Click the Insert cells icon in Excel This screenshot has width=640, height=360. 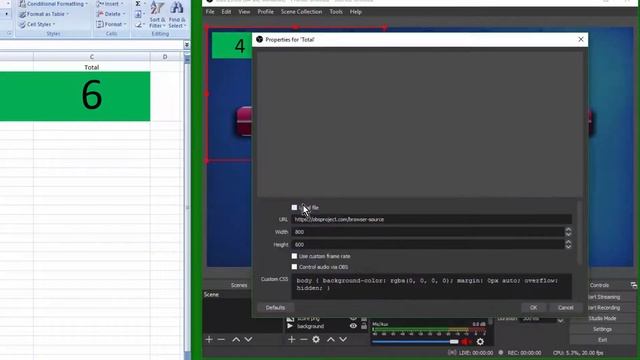[x=100, y=4]
